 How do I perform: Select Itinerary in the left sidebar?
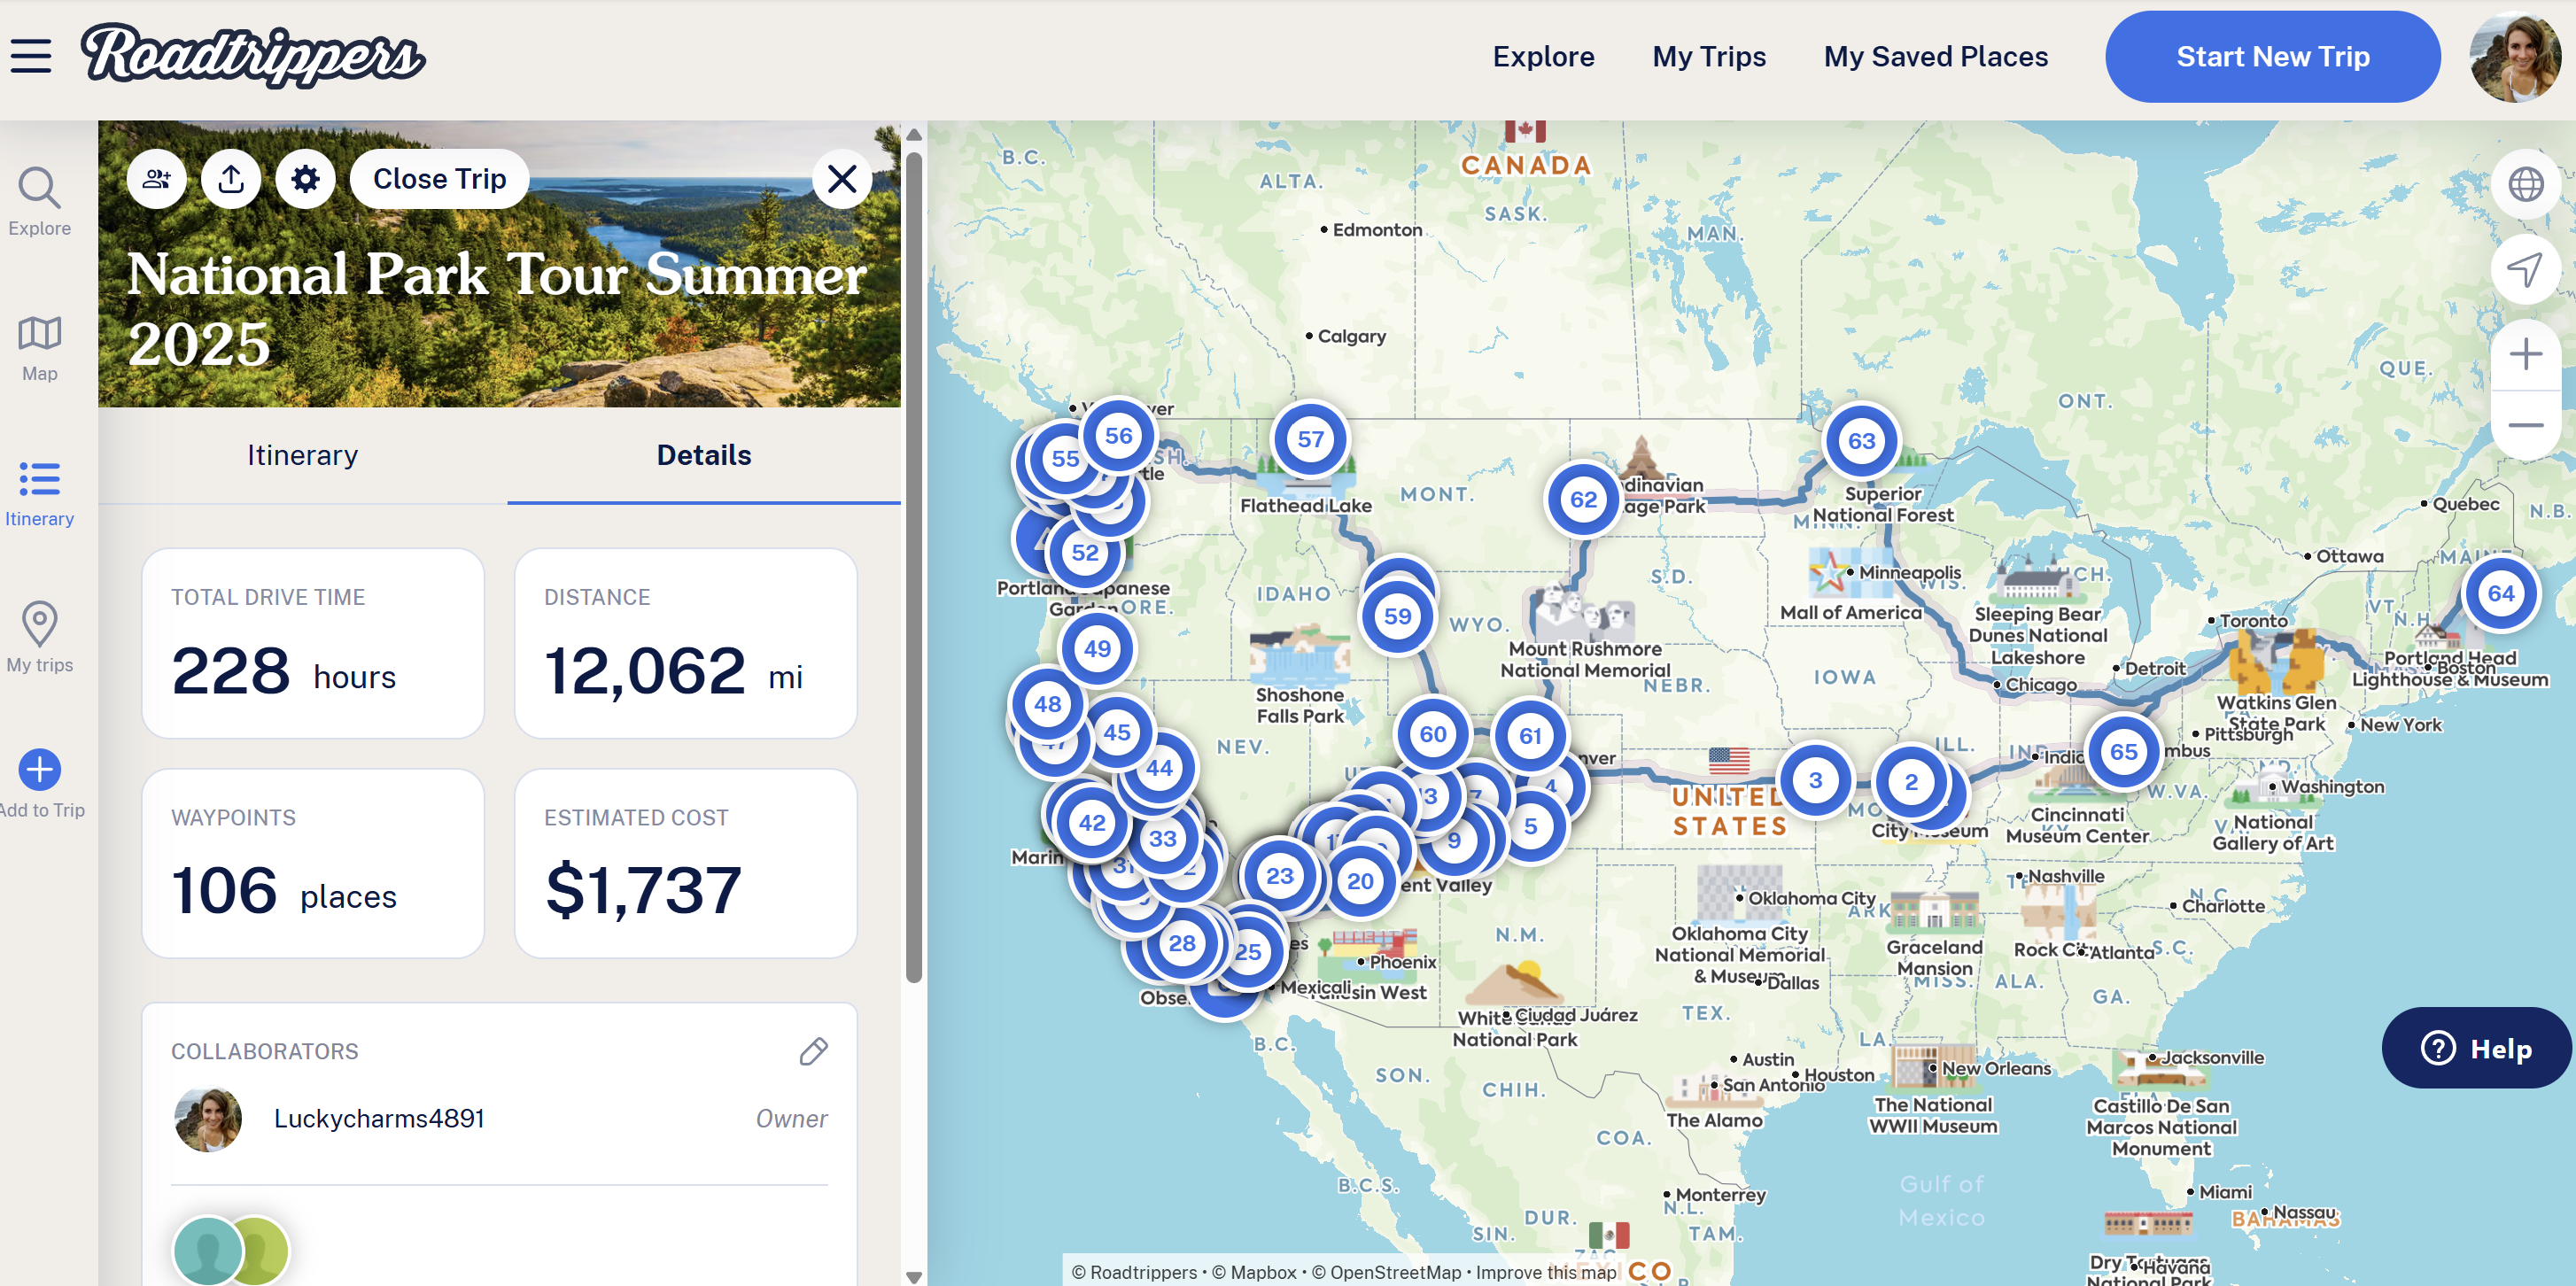pos(40,493)
